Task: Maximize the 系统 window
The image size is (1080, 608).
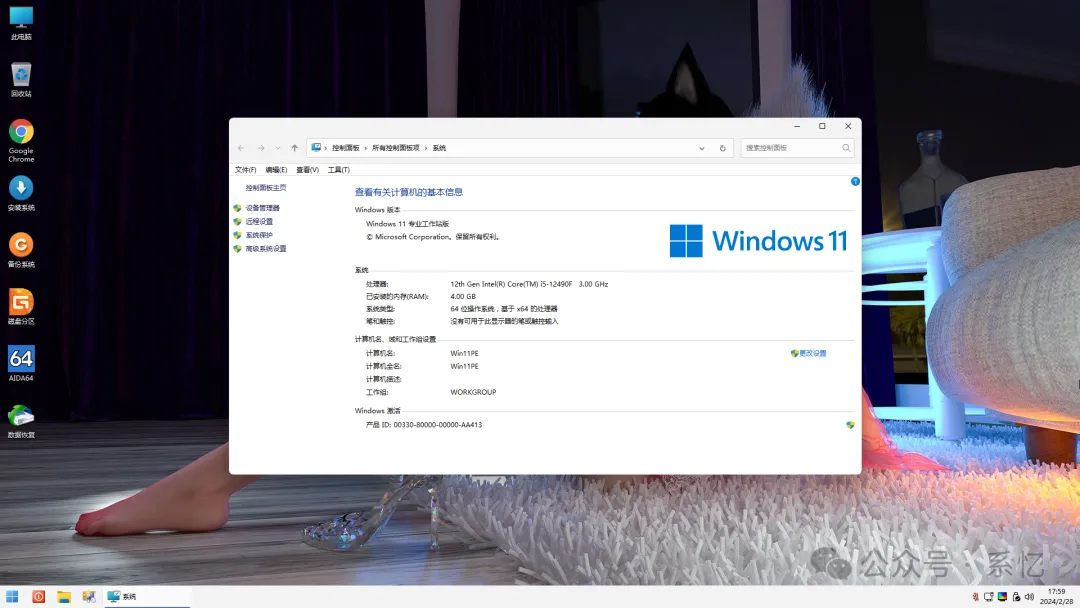Action: [822, 127]
